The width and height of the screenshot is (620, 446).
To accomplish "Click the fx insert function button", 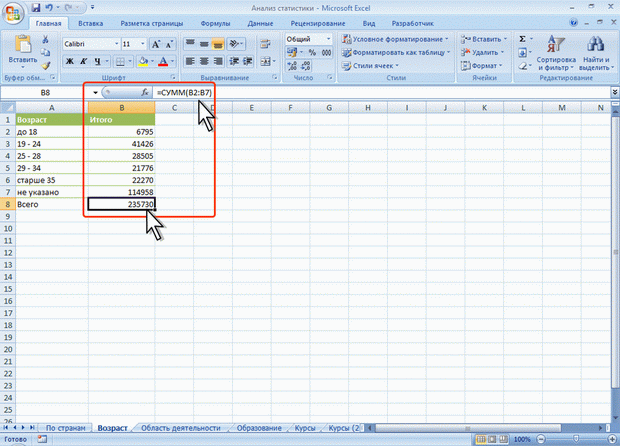I will pyautogui.click(x=145, y=93).
